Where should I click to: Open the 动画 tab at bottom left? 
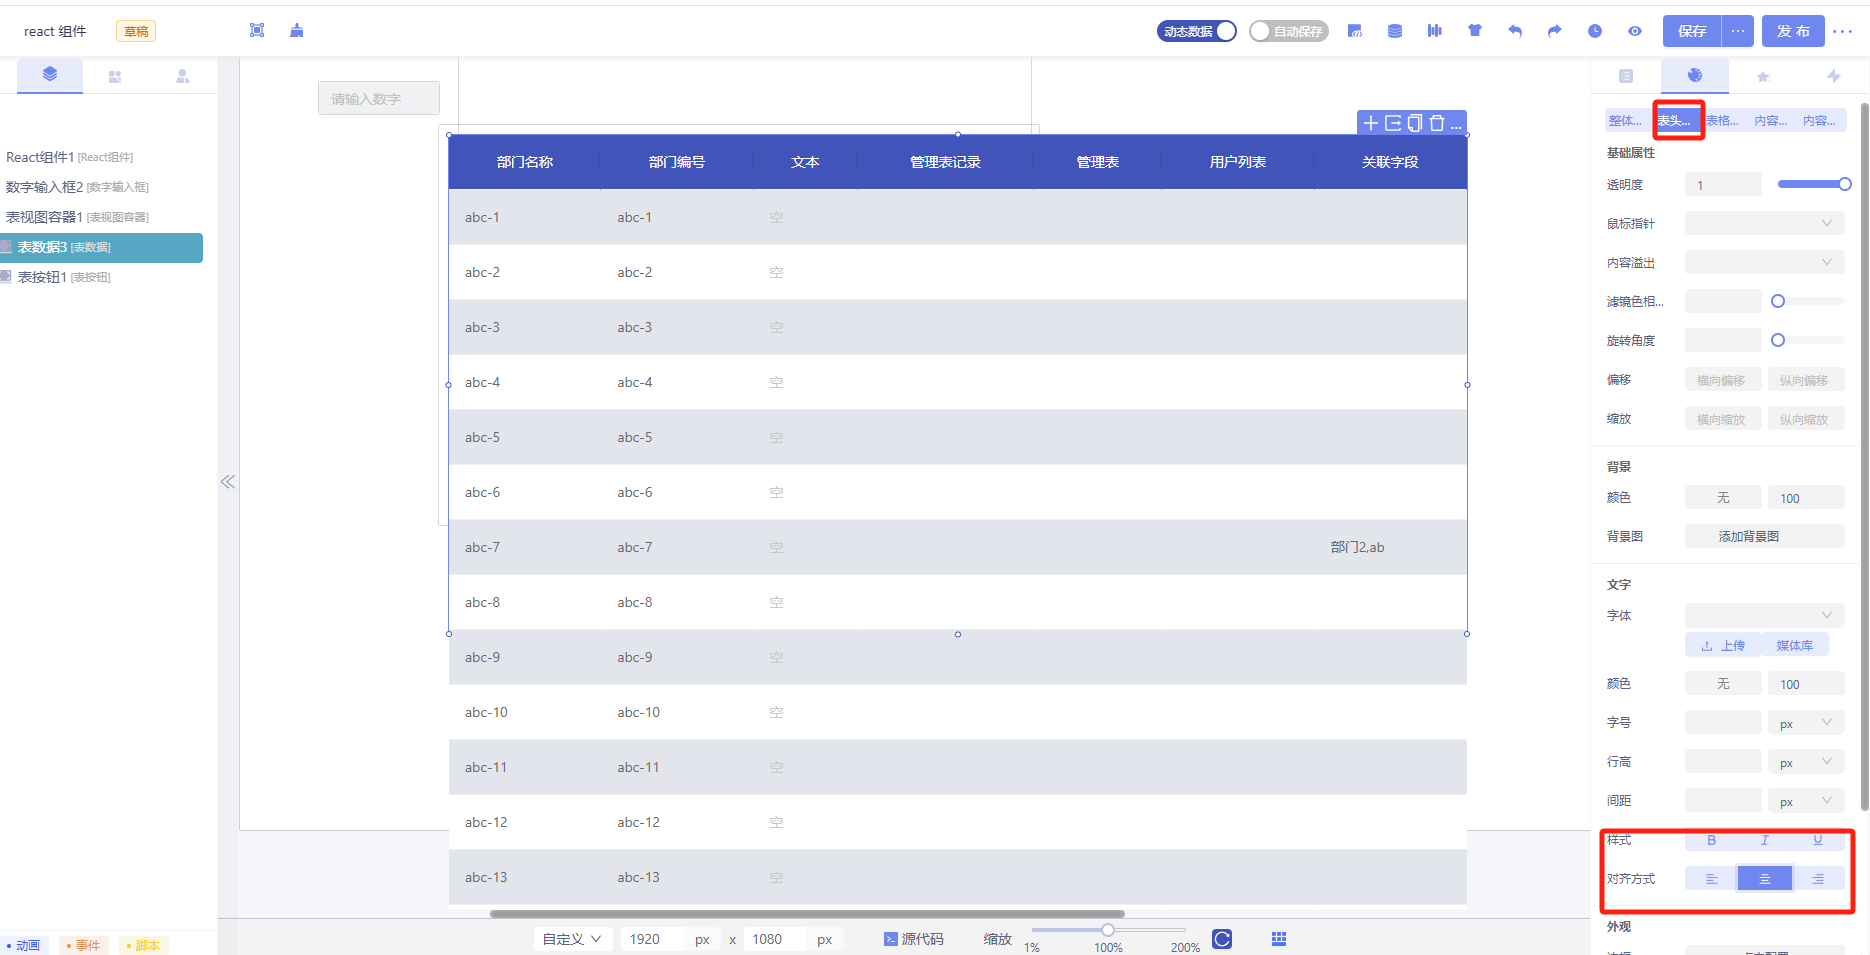point(23,945)
